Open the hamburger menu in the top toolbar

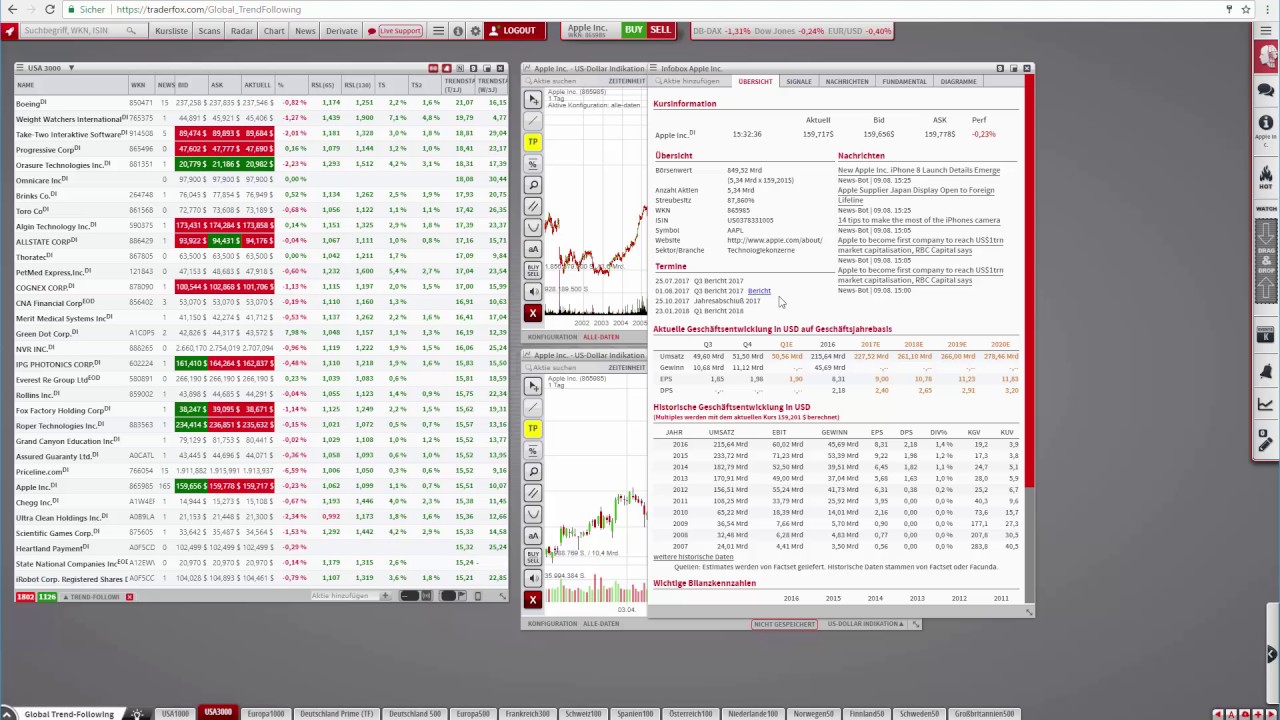click(x=438, y=31)
